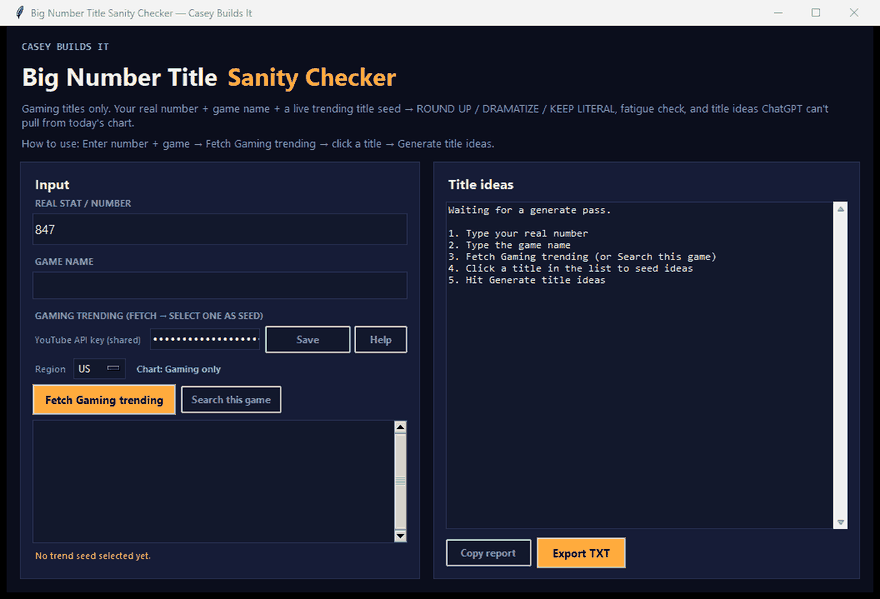
Task: Minimize the Sanity Checker window
Action: pyautogui.click(x=778, y=12)
